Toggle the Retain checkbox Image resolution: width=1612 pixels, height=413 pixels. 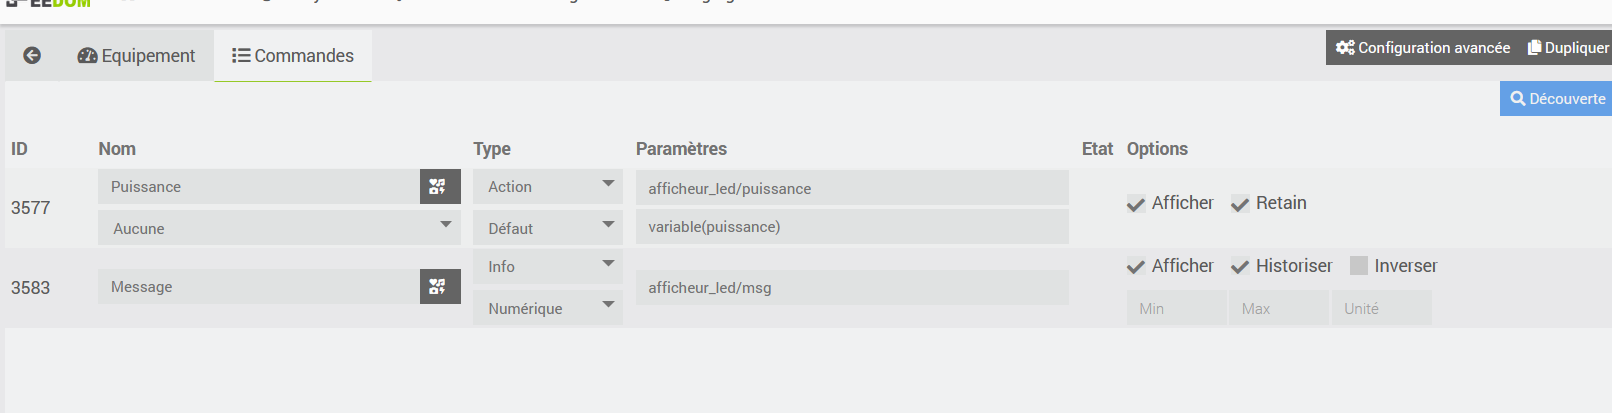[x=1240, y=204]
